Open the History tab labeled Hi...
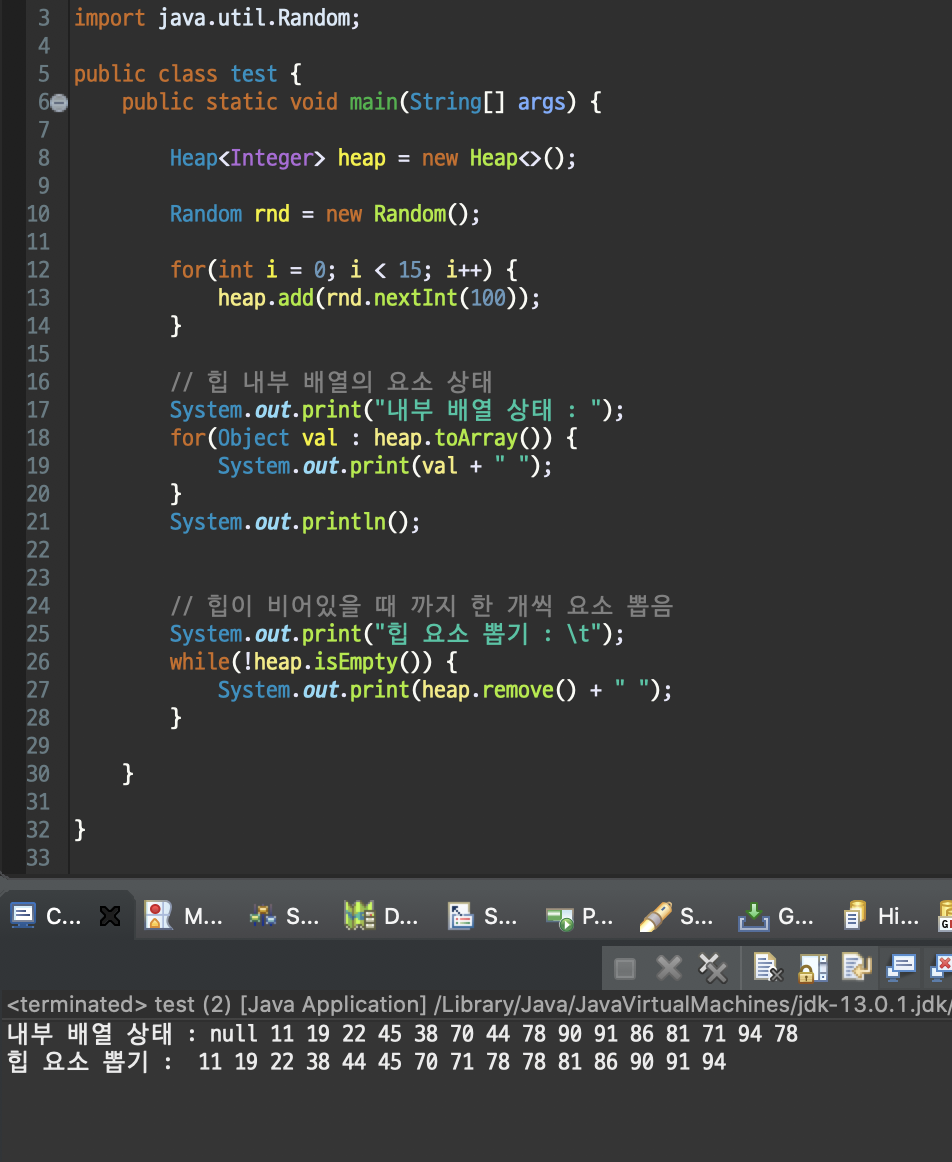 pyautogui.click(x=881, y=917)
